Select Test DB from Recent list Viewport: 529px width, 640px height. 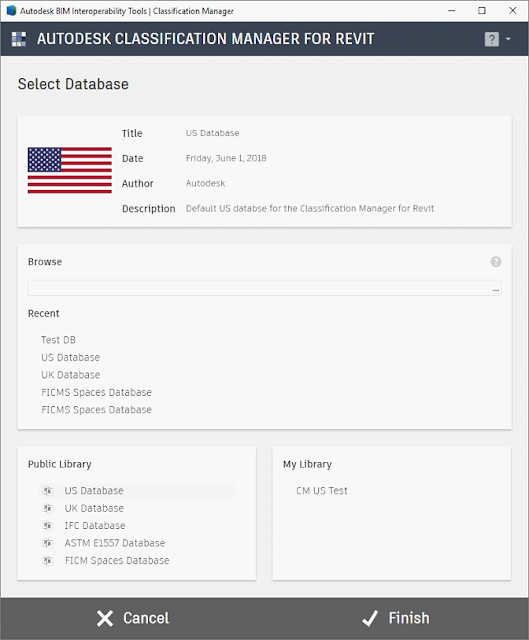pos(58,340)
